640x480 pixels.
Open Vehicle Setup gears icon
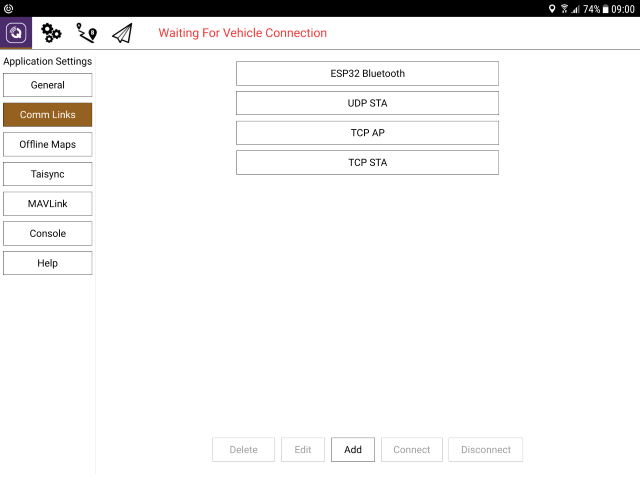coord(51,33)
